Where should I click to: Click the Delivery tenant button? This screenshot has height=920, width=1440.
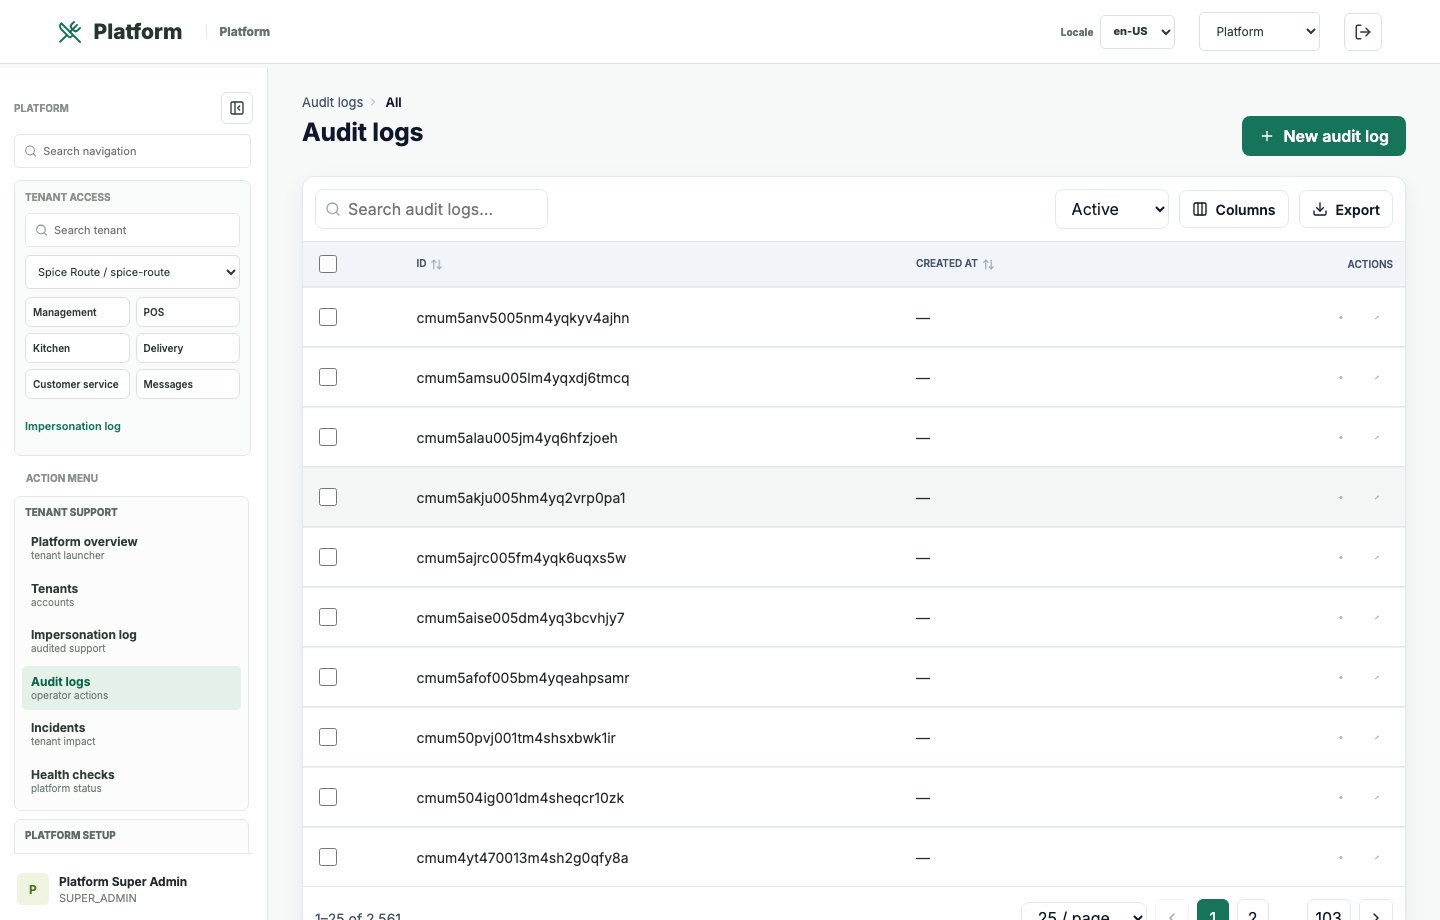[x=188, y=348]
